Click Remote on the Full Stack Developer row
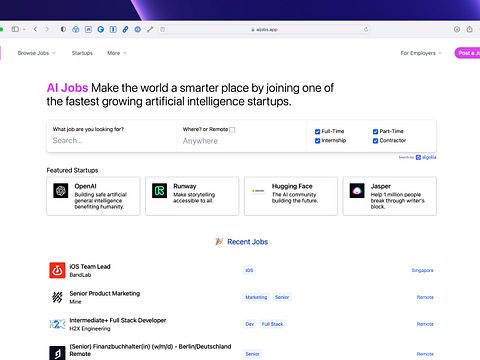480x360 pixels. tap(425, 324)
